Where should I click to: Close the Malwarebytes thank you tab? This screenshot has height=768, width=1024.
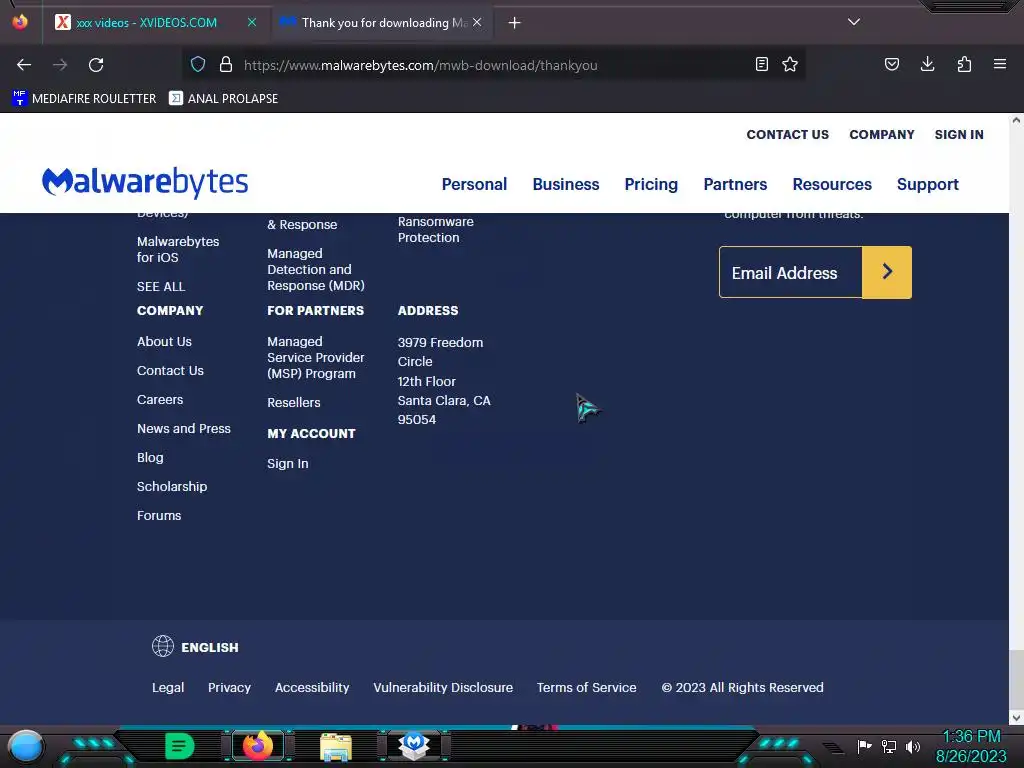477,22
